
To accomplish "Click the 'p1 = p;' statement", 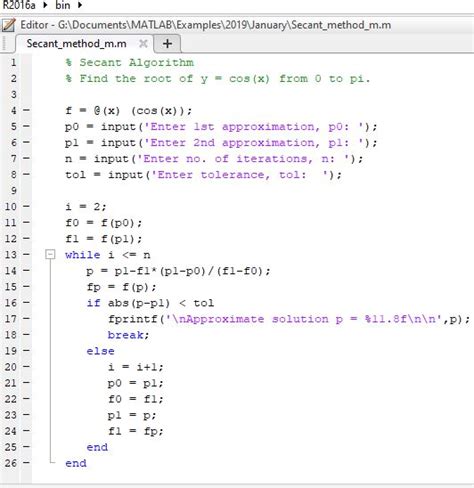I will pyautogui.click(x=132, y=415).
